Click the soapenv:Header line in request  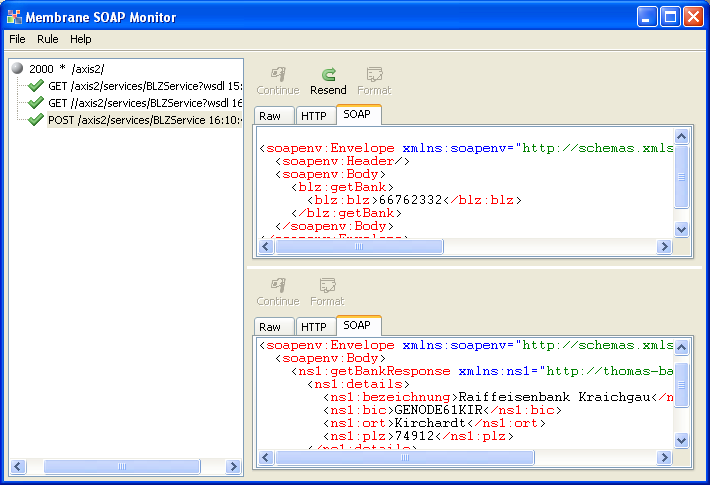(342, 161)
